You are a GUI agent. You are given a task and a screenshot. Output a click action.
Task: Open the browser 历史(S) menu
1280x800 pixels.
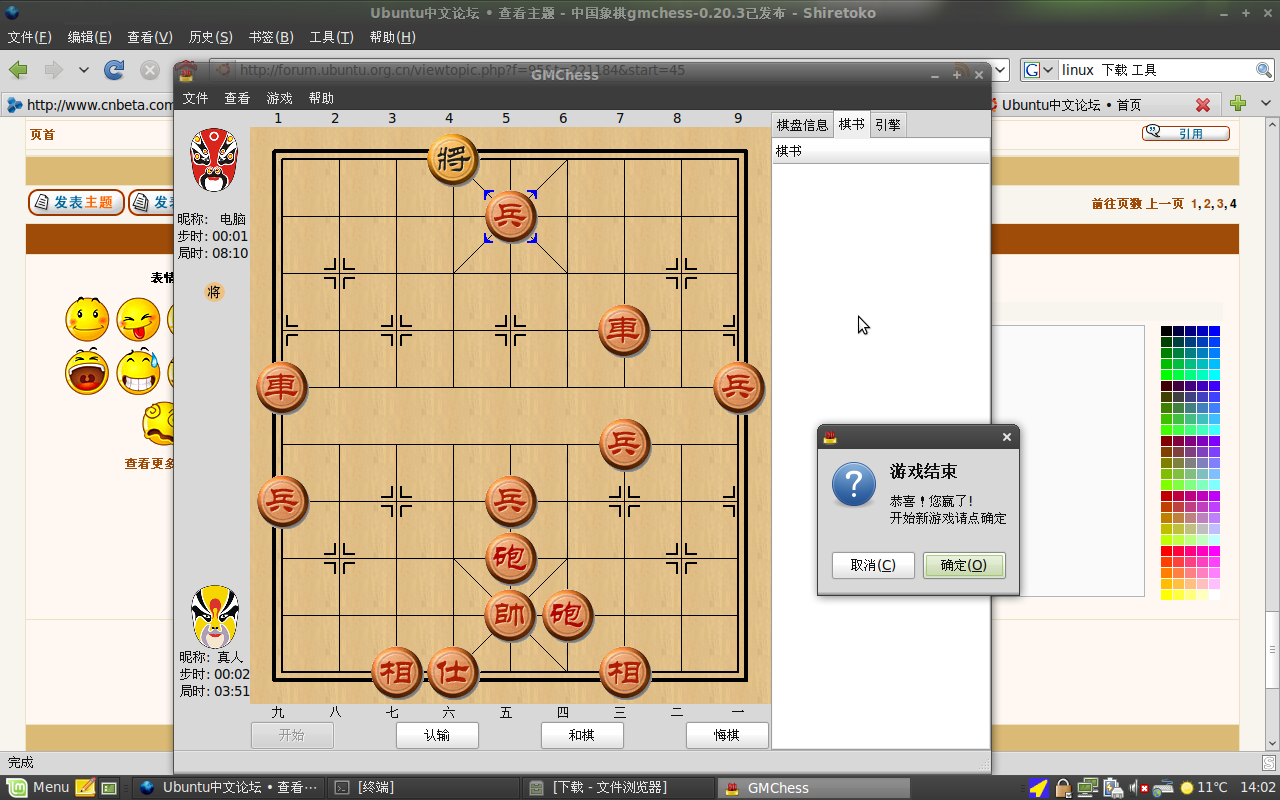210,37
